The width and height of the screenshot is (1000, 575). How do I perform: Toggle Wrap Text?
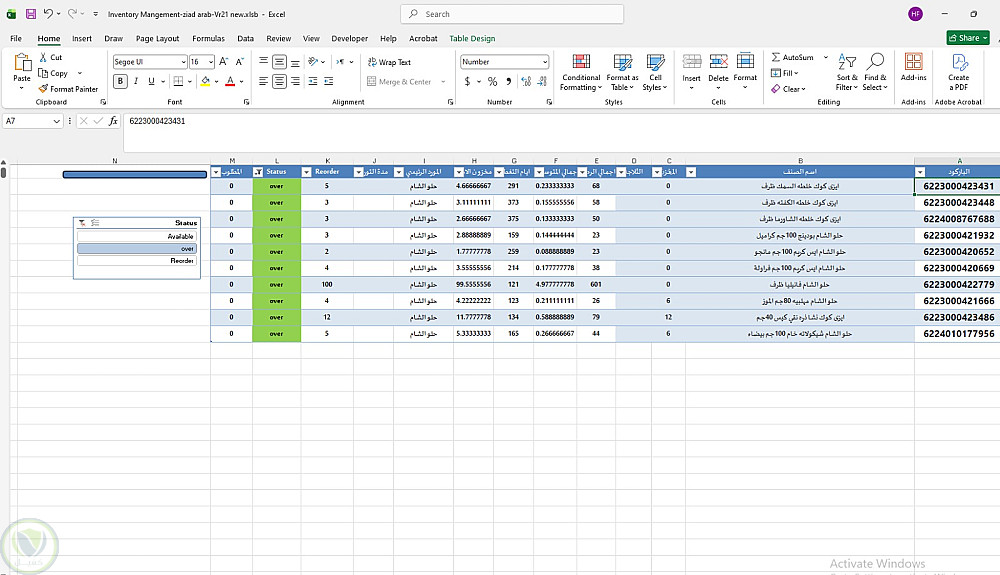(x=389, y=62)
